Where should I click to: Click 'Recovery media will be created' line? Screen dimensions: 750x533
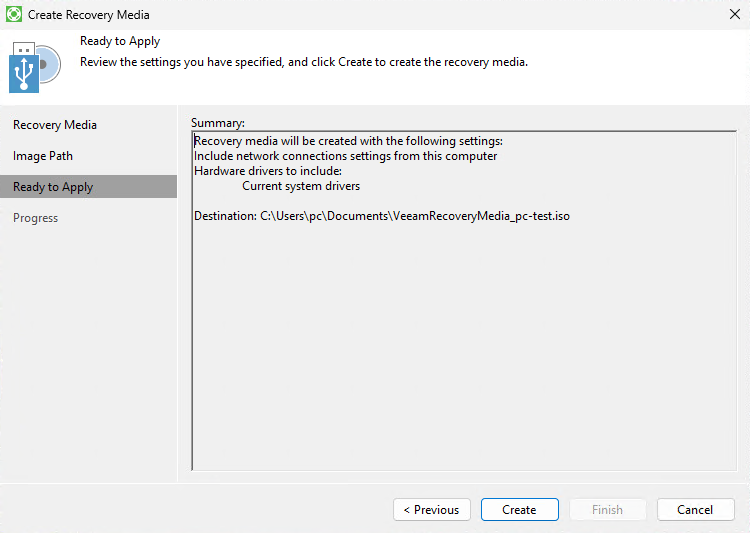[348, 141]
